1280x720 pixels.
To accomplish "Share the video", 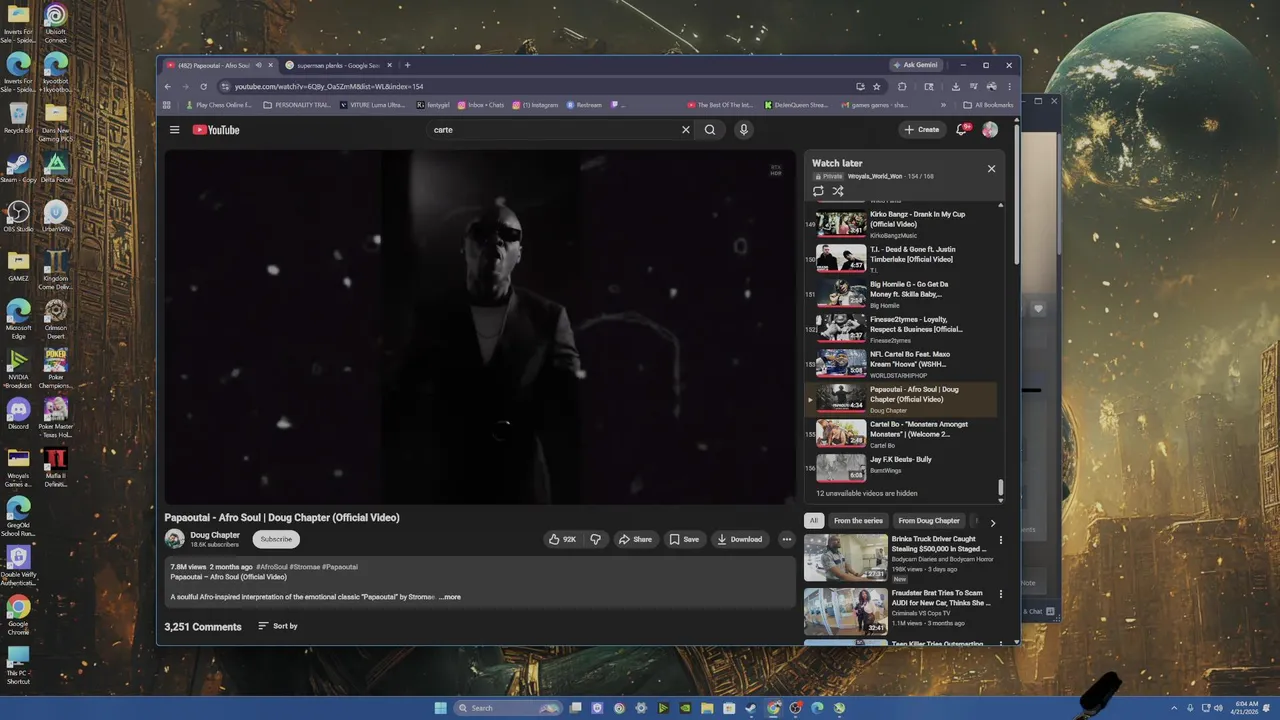I will [x=635, y=539].
